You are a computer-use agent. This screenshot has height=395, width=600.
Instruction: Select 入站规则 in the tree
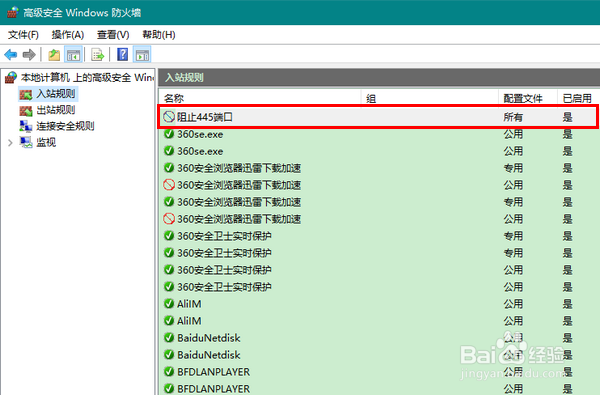click(x=56, y=94)
